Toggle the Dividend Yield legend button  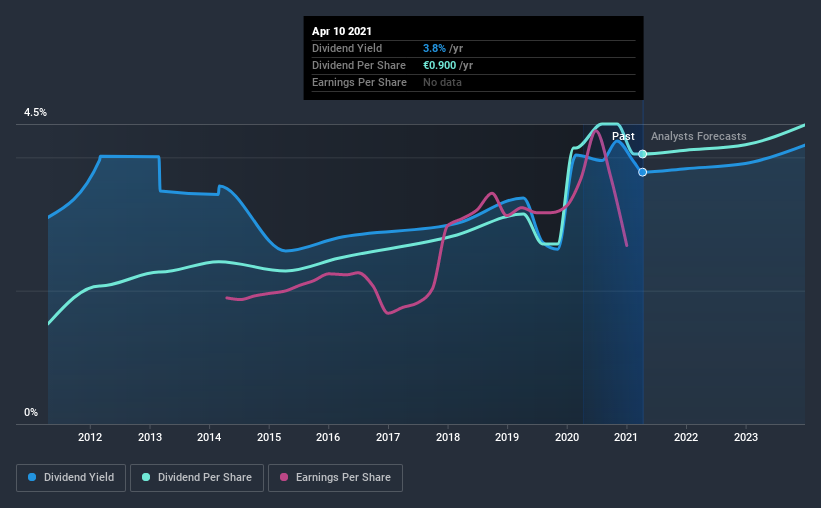tap(71, 478)
